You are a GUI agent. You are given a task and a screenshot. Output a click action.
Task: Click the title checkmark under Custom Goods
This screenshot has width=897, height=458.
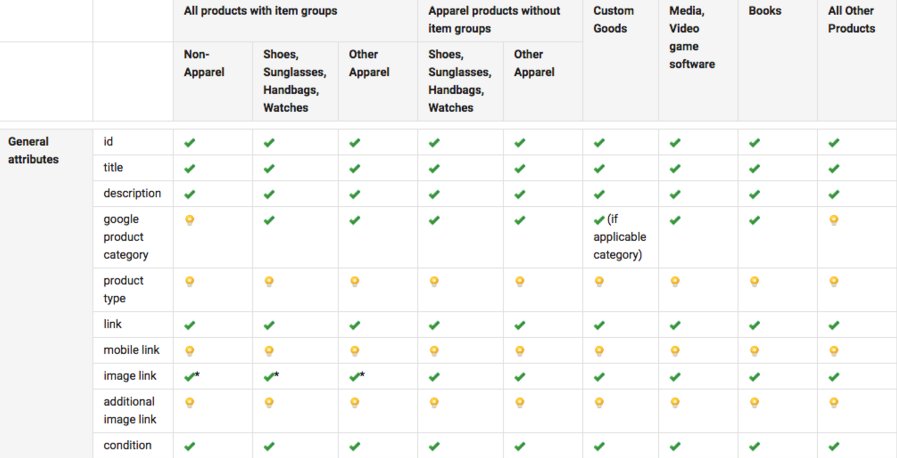point(599,169)
